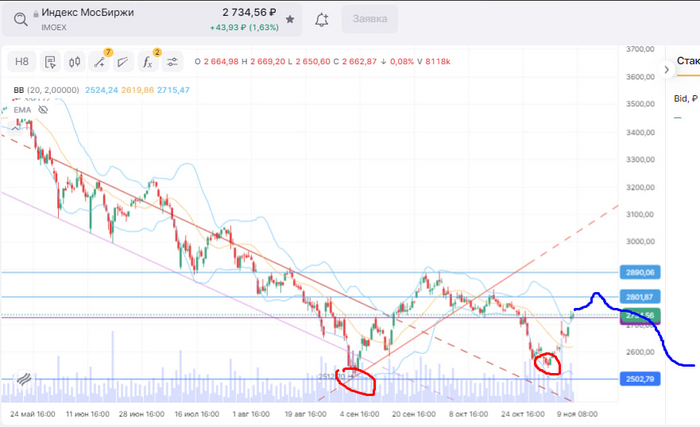Create a price alert via bell icon
The image size is (700, 427).
point(321,19)
